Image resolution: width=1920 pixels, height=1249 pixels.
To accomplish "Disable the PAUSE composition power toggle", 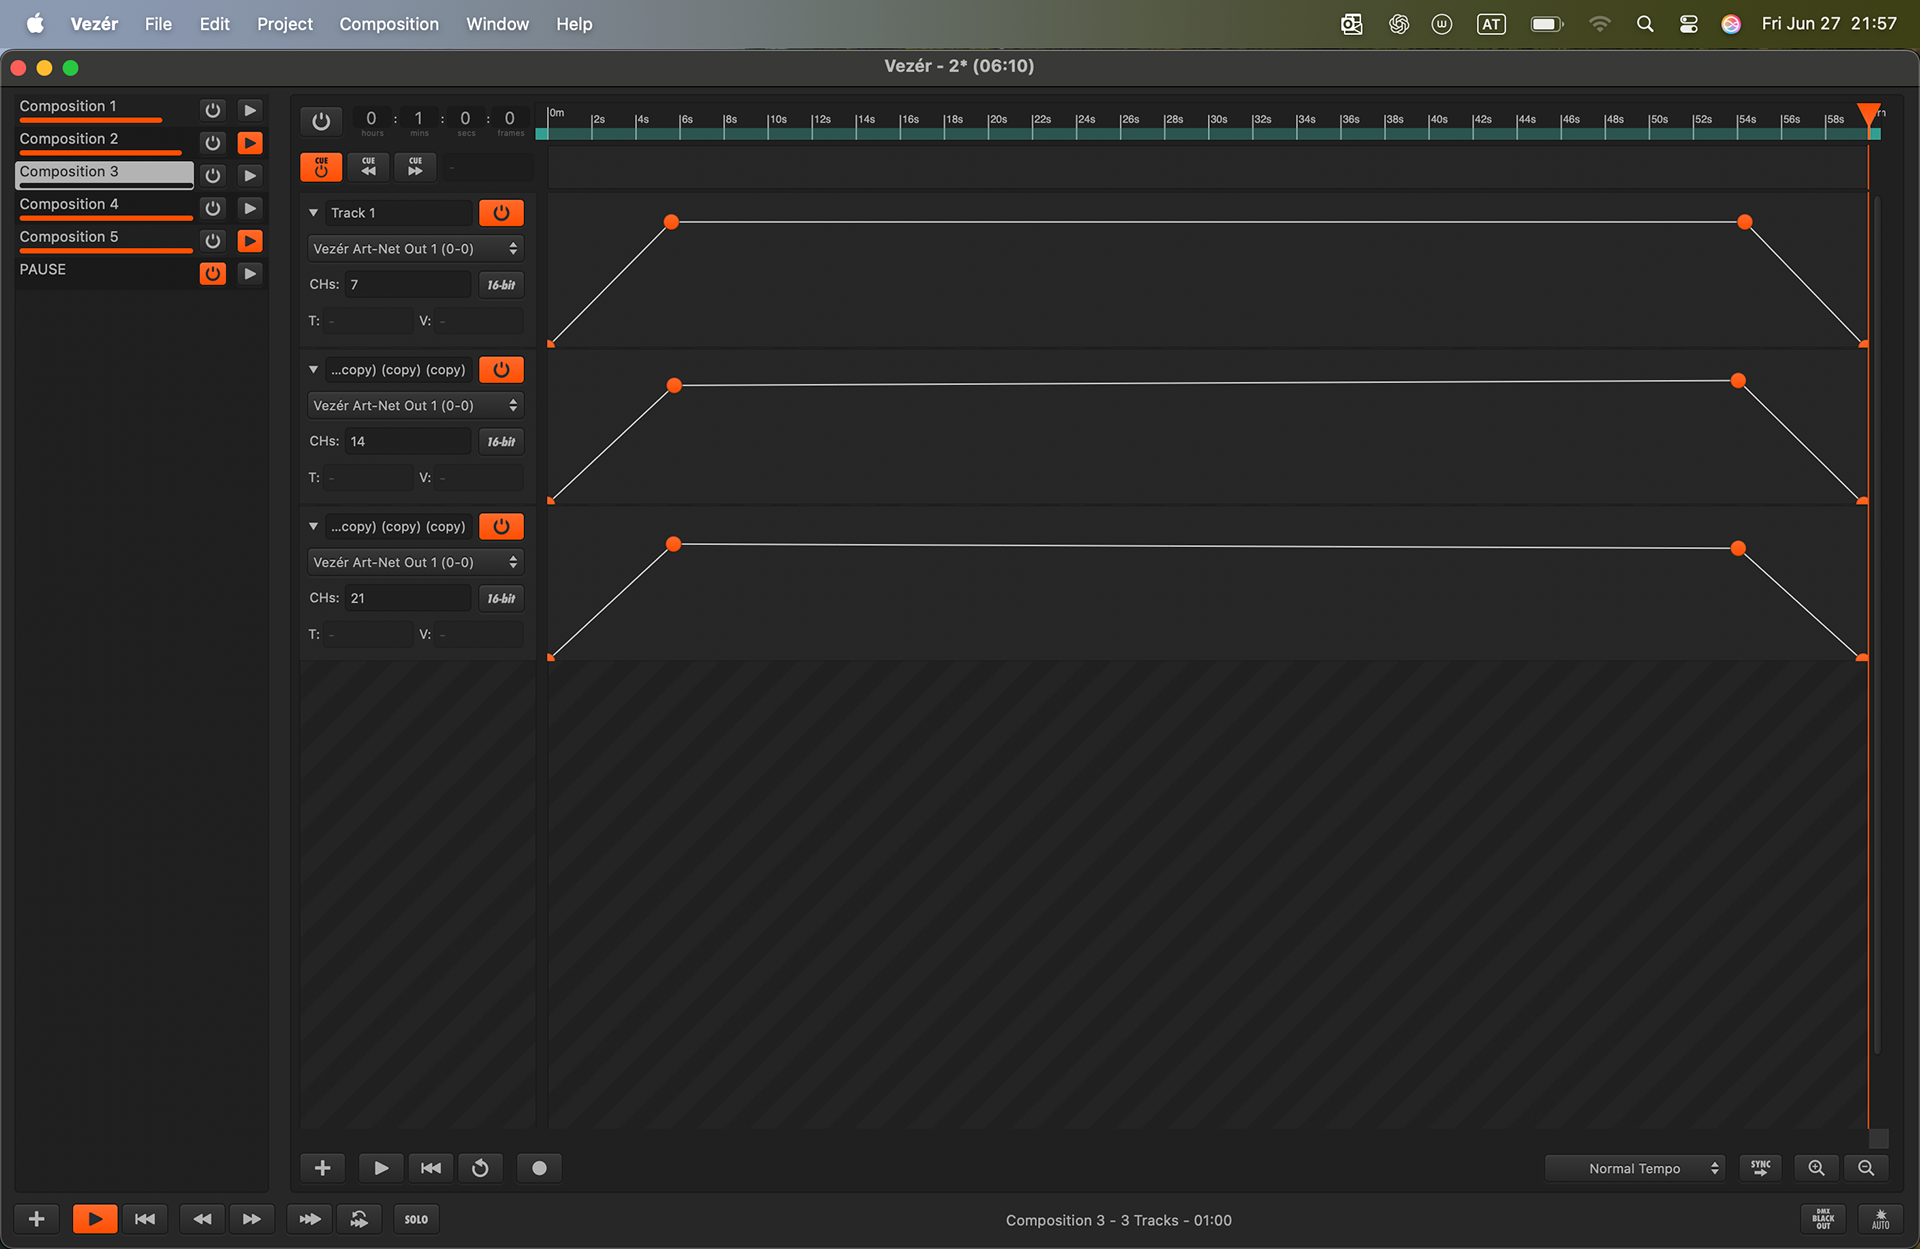I will (212, 273).
